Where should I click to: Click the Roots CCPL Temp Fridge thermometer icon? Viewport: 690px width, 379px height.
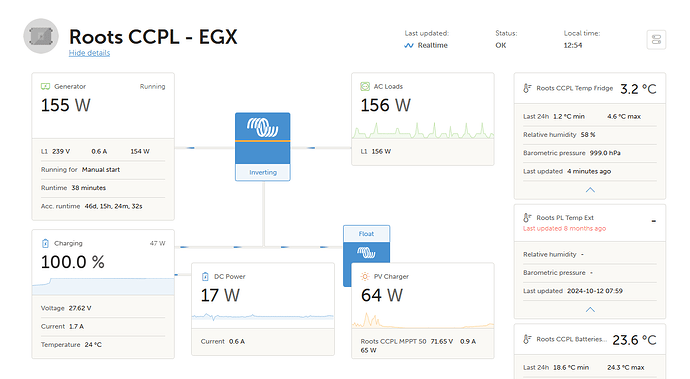(x=527, y=88)
